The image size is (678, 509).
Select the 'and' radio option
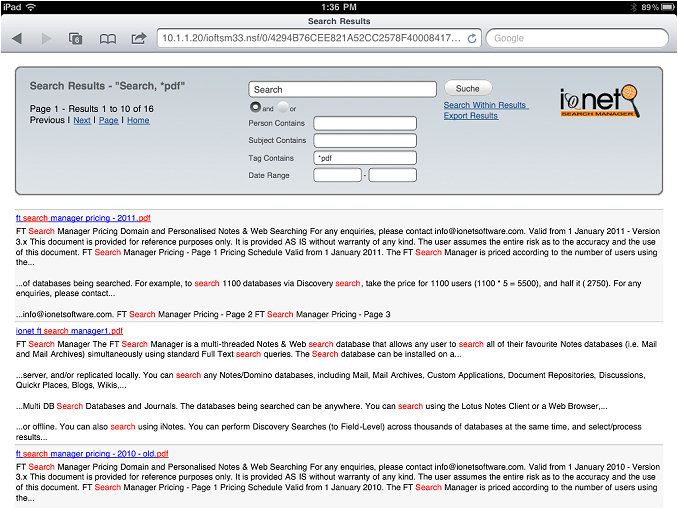click(x=255, y=107)
